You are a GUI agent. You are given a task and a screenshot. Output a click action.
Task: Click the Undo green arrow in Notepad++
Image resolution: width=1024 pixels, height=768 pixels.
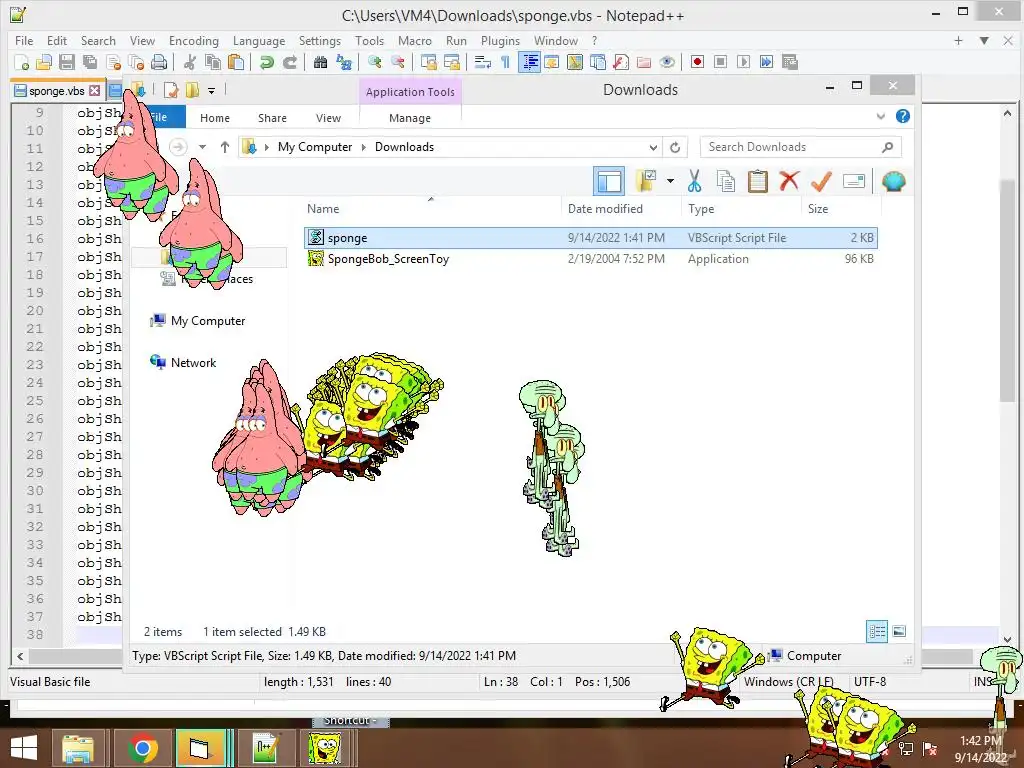click(x=266, y=62)
